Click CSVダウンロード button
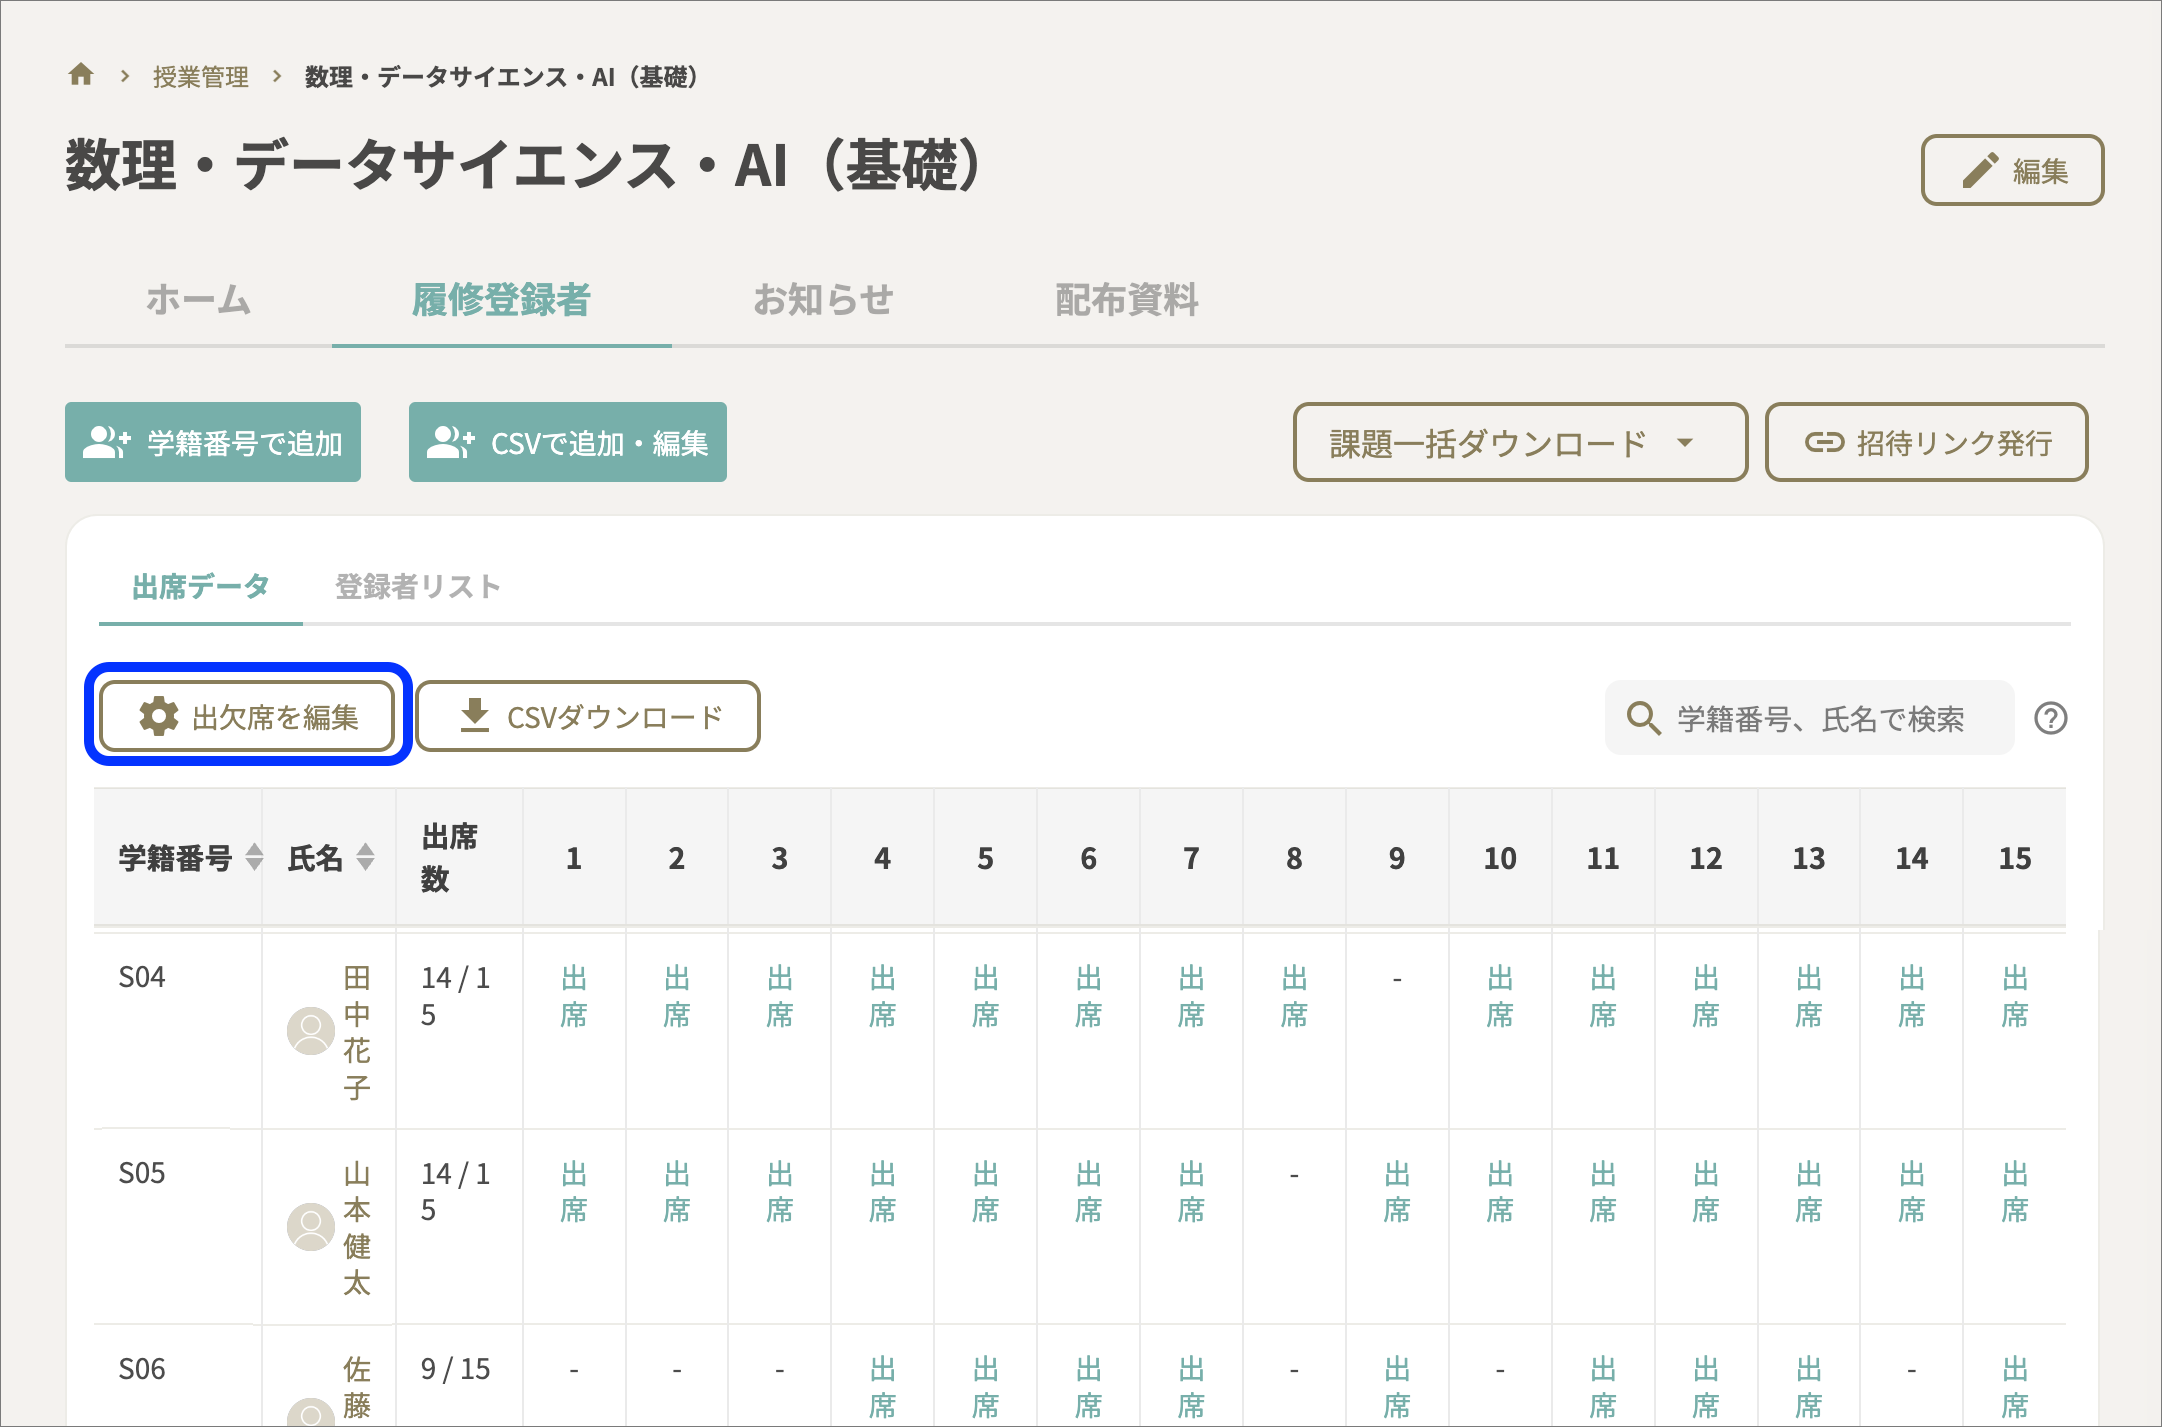2162x1427 pixels. point(588,716)
